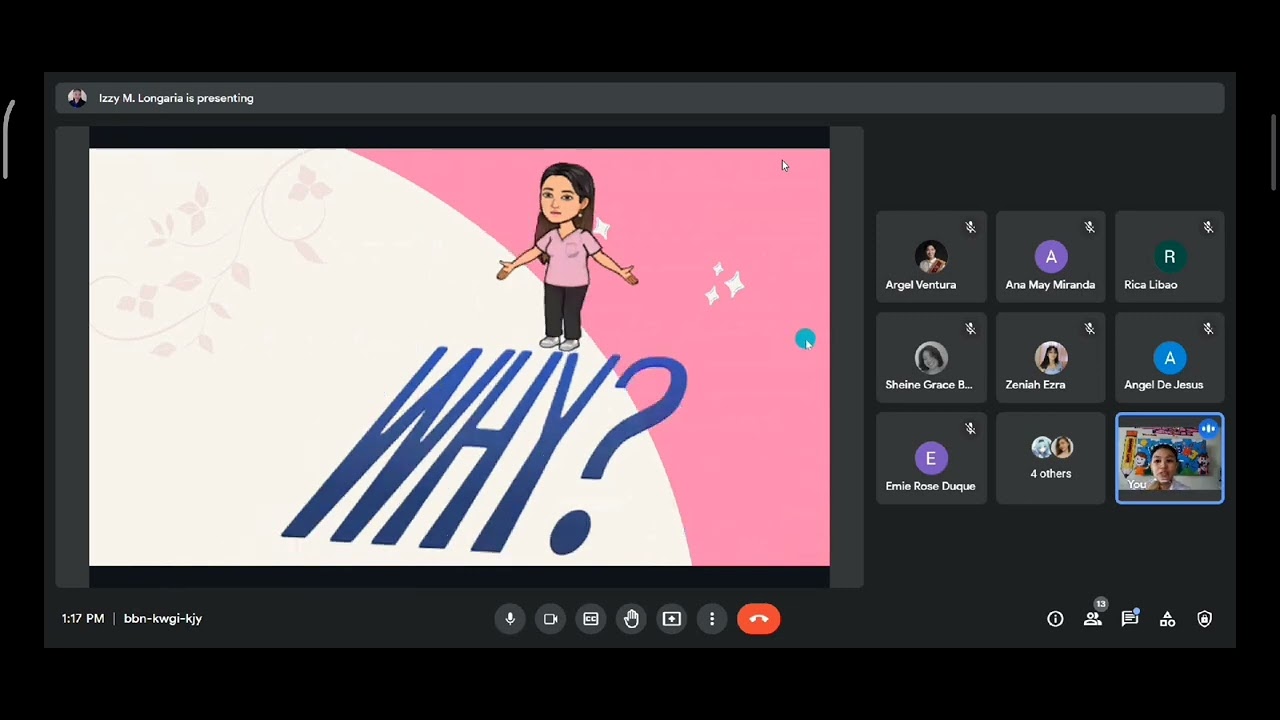Click the 13 participants count badge
Screen dimensions: 1280x720
pyautogui.click(x=1101, y=604)
